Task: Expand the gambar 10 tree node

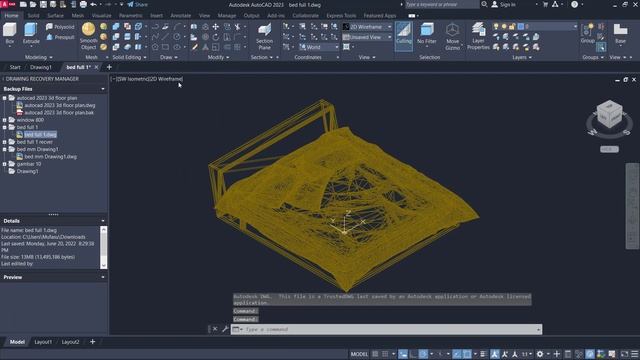Action: point(4,164)
